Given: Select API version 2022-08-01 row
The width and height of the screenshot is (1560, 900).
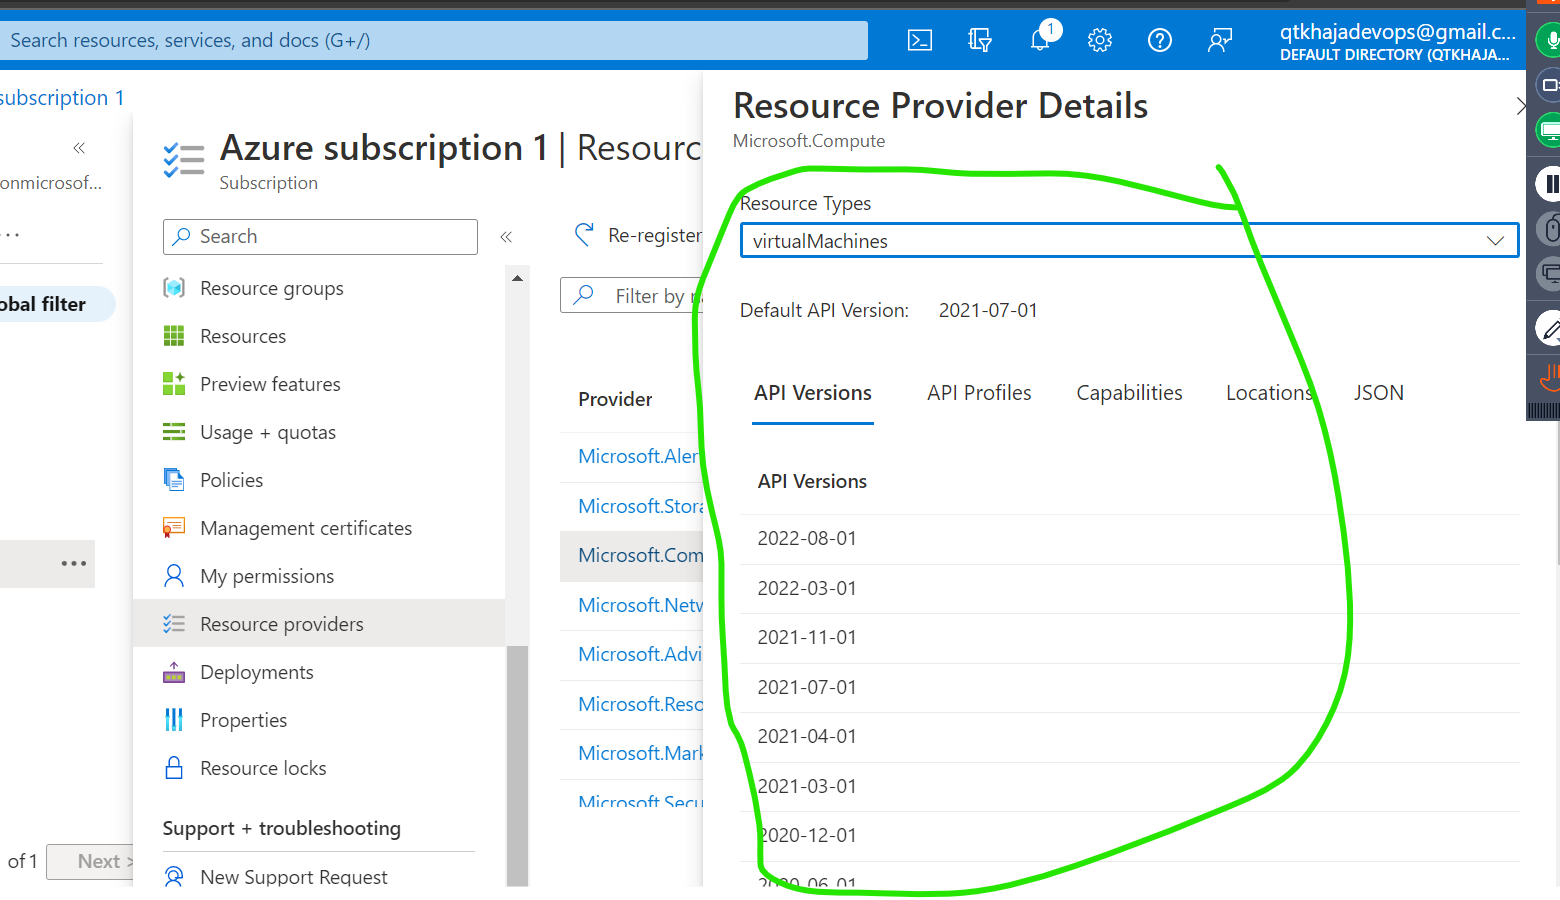Looking at the screenshot, I should 1130,539.
